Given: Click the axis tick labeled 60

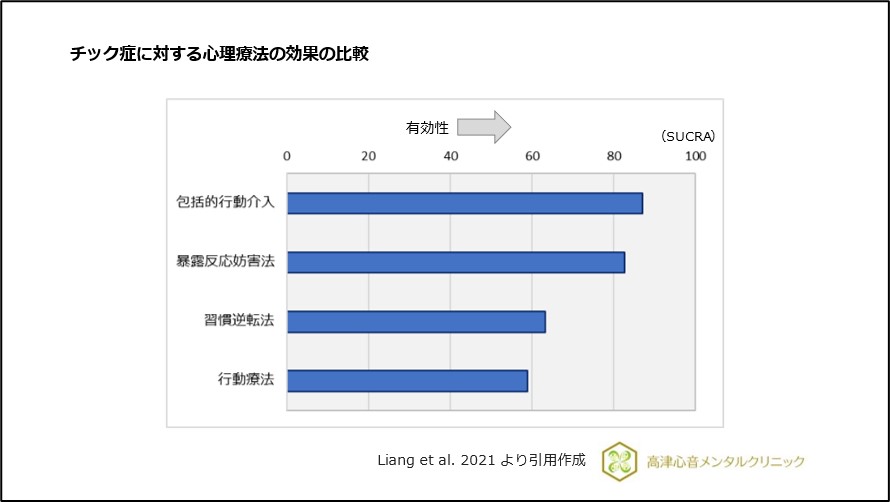Looking at the screenshot, I should [532, 156].
